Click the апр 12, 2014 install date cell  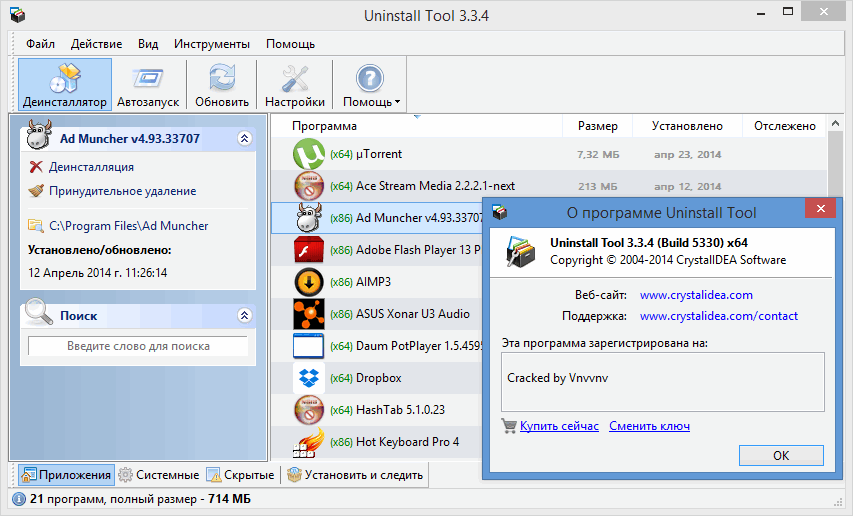688,186
